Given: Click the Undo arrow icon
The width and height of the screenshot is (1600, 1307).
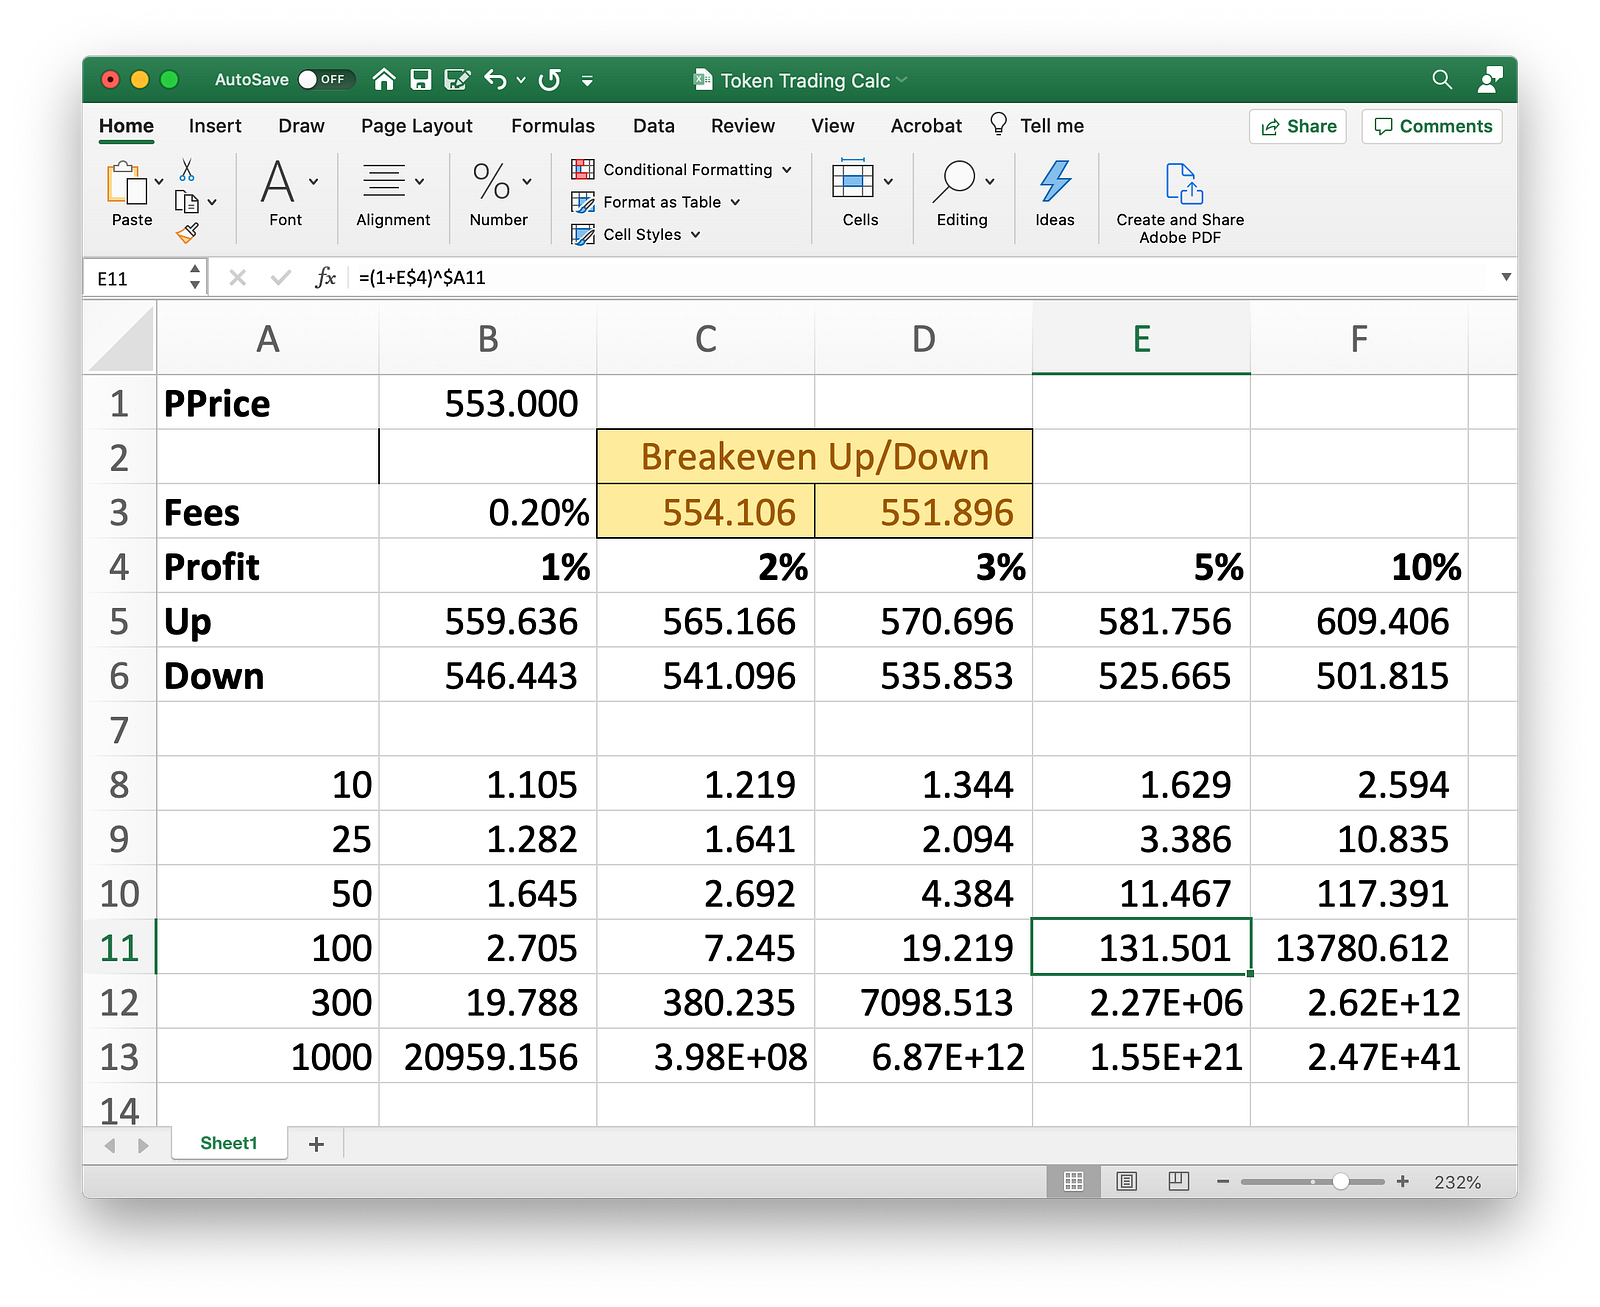Looking at the screenshot, I should 496,80.
